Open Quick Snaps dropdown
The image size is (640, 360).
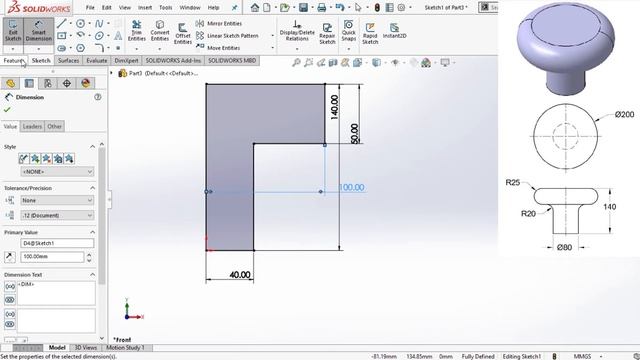click(x=349, y=49)
